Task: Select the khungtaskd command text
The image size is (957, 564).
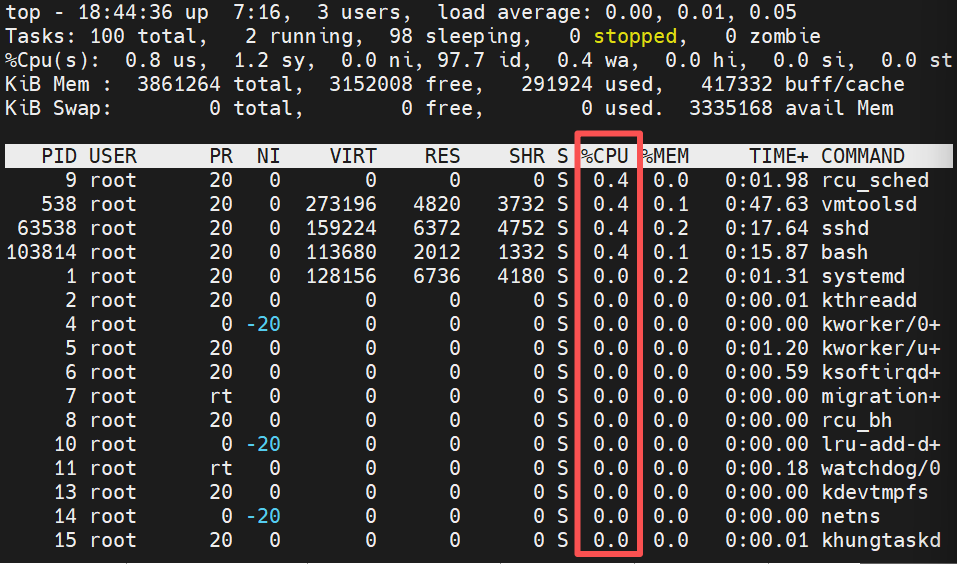Action: point(881,540)
